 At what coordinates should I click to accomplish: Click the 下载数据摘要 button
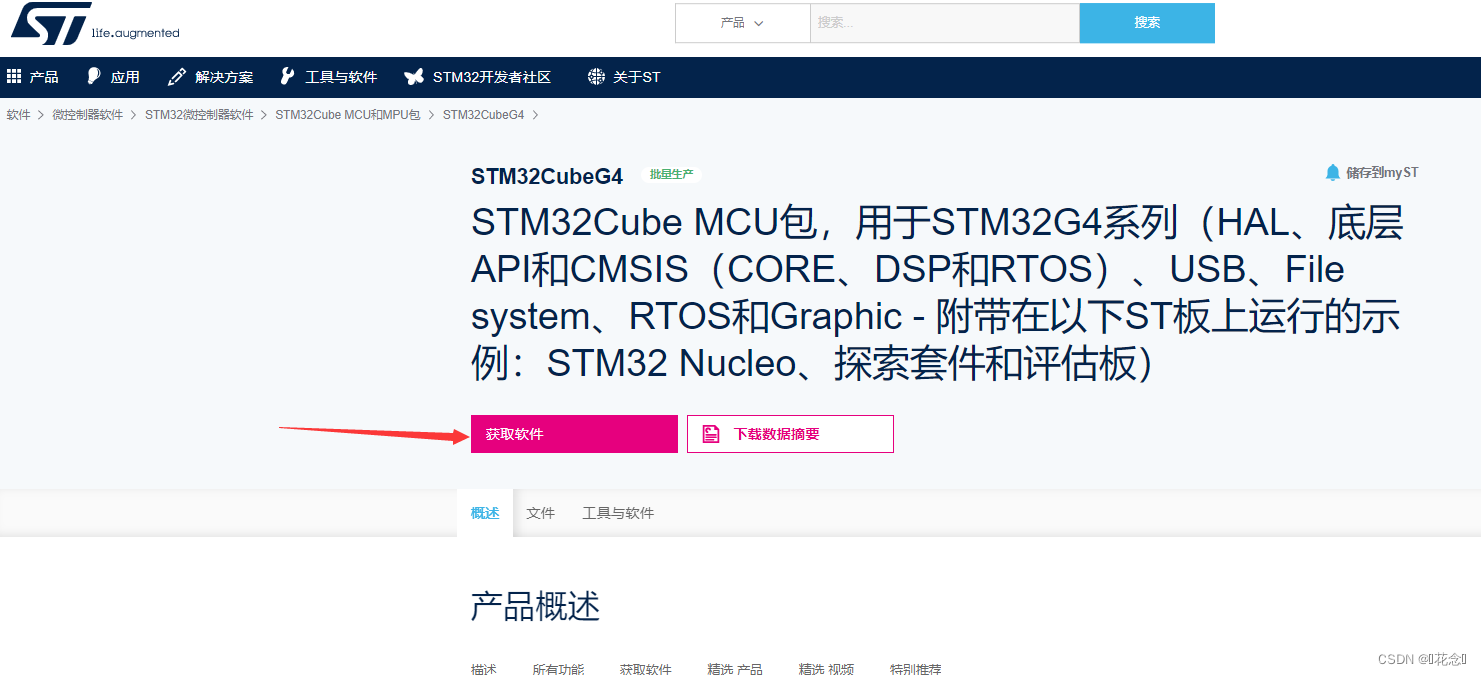click(x=790, y=434)
